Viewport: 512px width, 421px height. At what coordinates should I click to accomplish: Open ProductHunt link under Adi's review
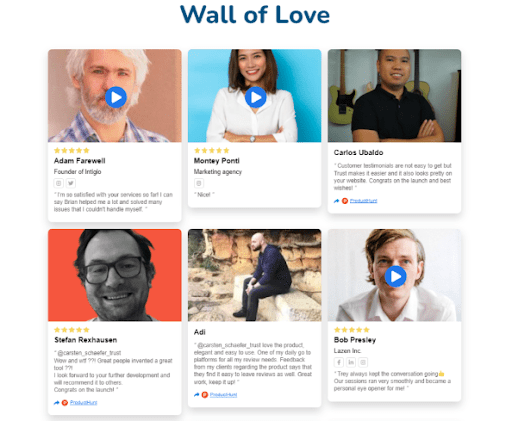[223, 395]
